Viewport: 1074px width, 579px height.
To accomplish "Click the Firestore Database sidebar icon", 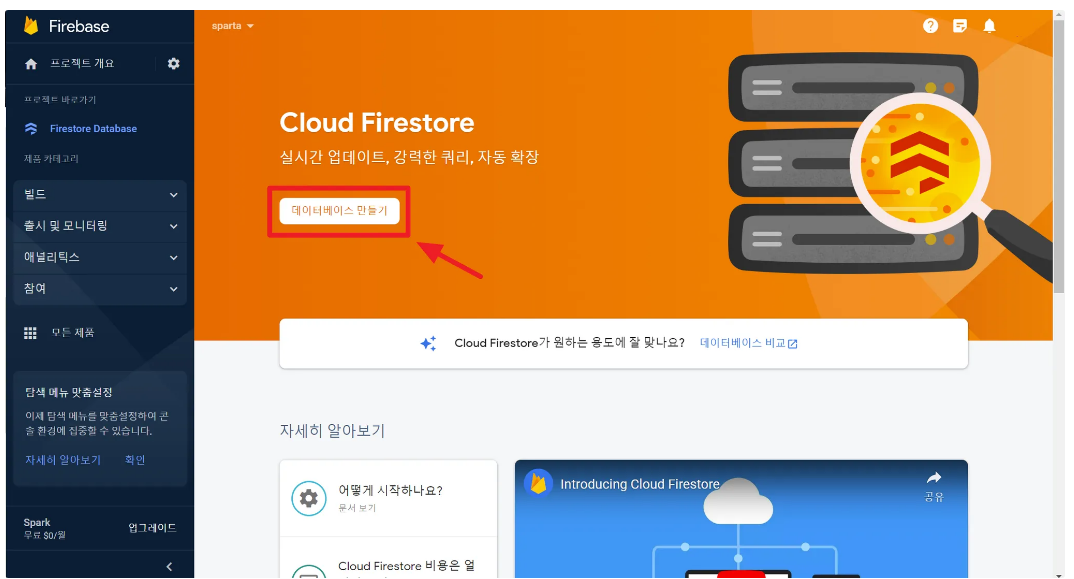I will tap(31, 129).
